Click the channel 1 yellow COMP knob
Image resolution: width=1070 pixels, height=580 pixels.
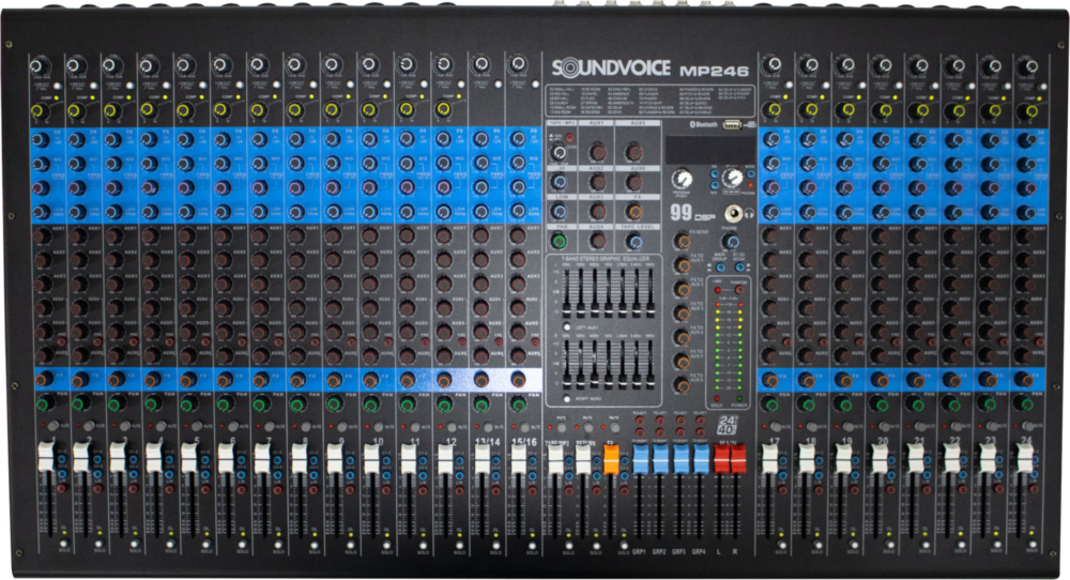coord(40,111)
